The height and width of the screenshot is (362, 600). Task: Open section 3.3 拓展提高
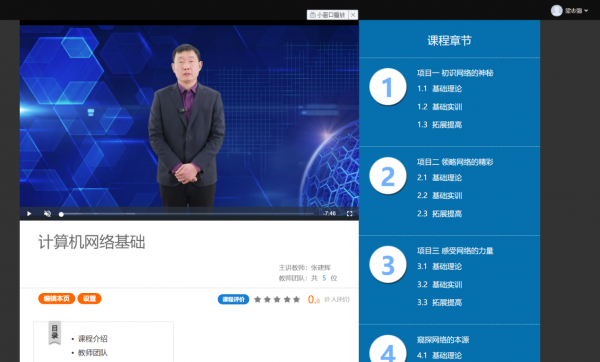click(x=439, y=302)
